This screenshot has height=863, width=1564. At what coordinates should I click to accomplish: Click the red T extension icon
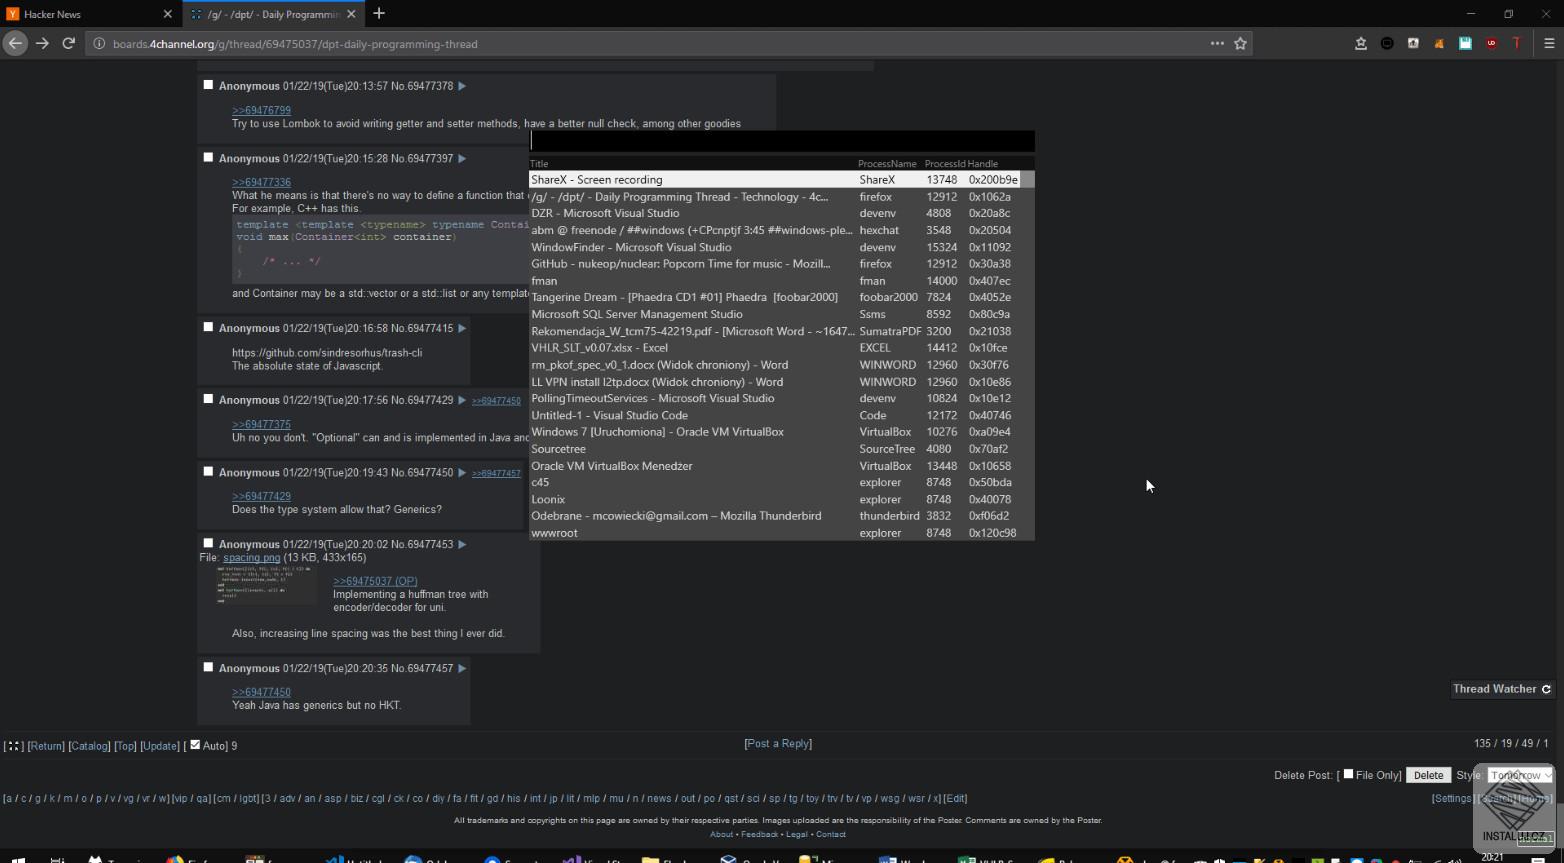tap(1517, 44)
